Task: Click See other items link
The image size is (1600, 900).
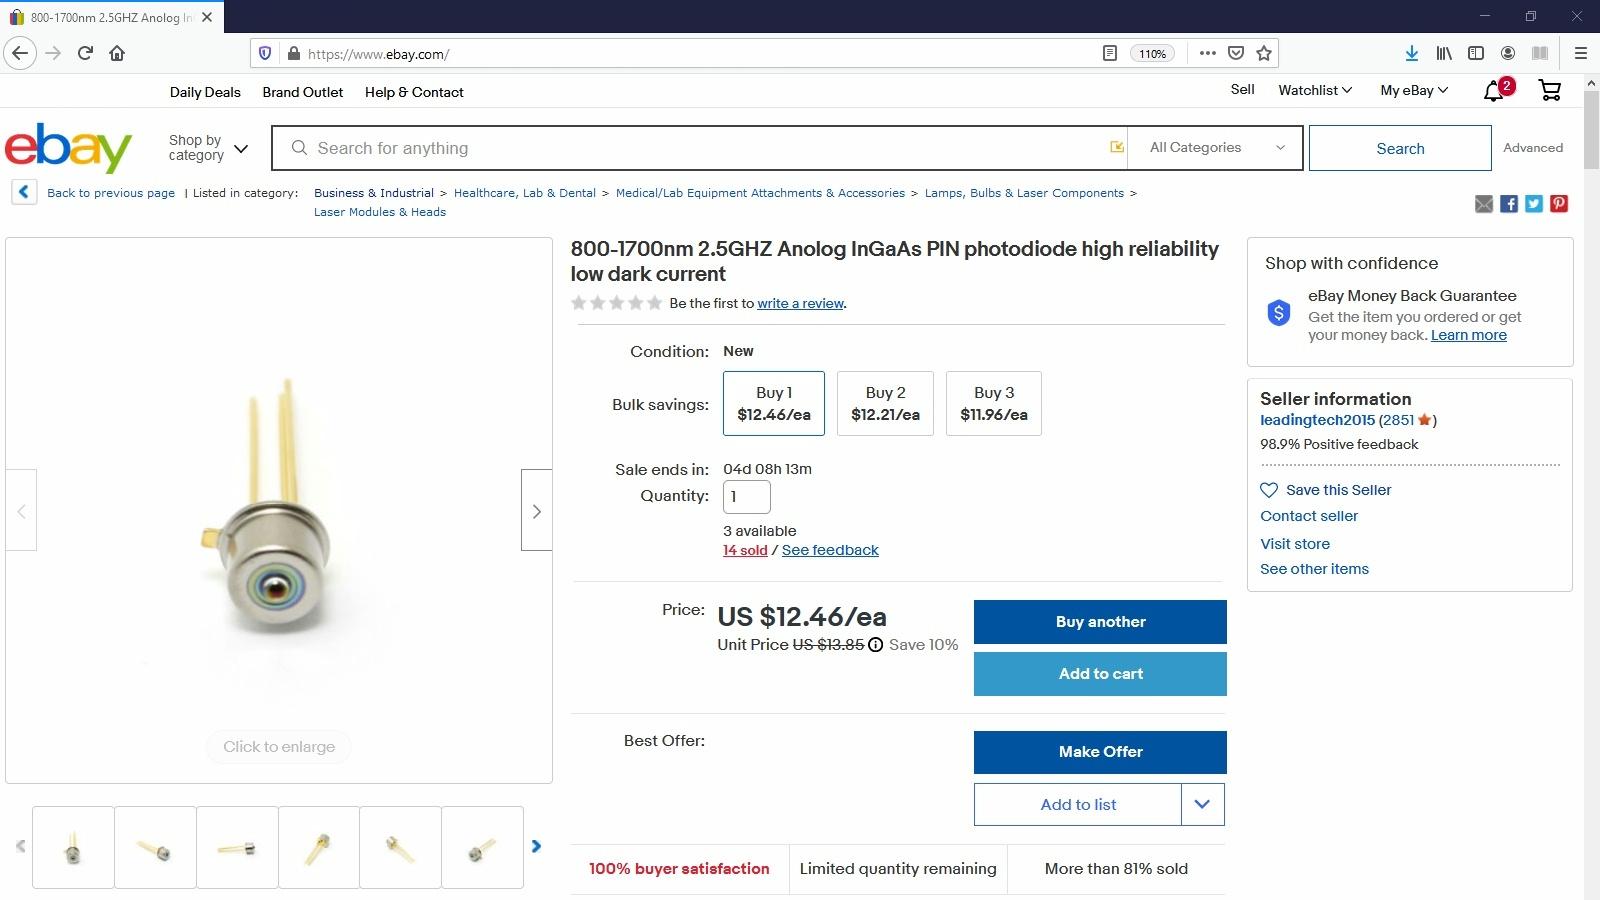Action: (1314, 569)
